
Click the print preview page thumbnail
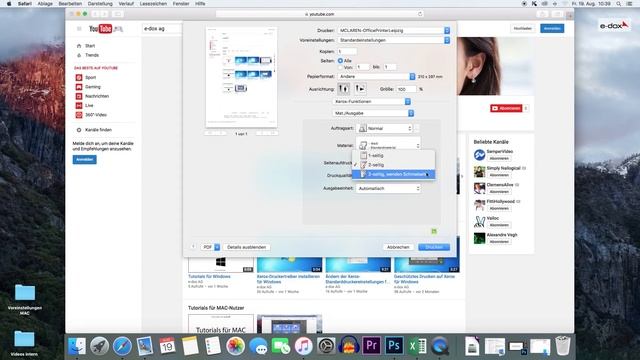[241, 77]
